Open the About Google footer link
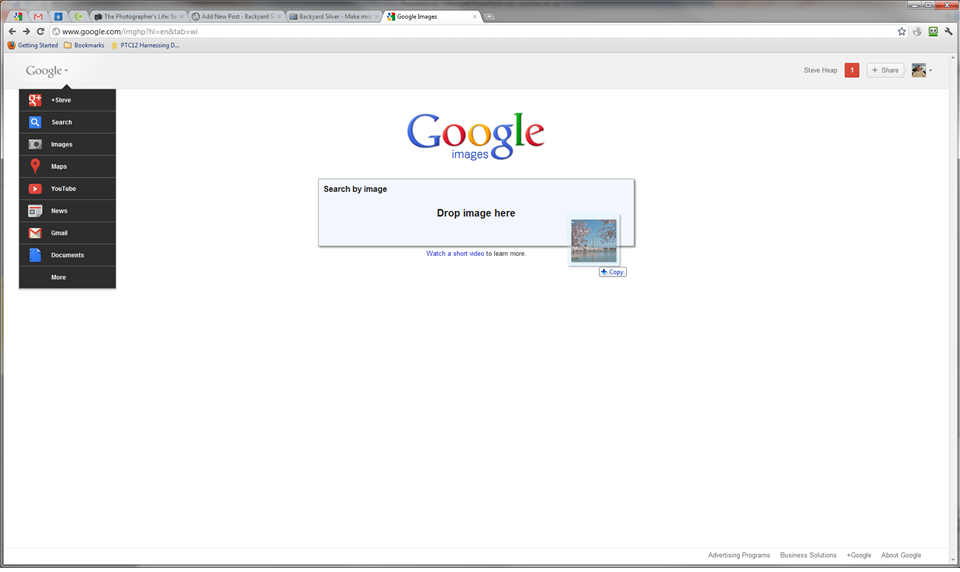 (x=901, y=555)
